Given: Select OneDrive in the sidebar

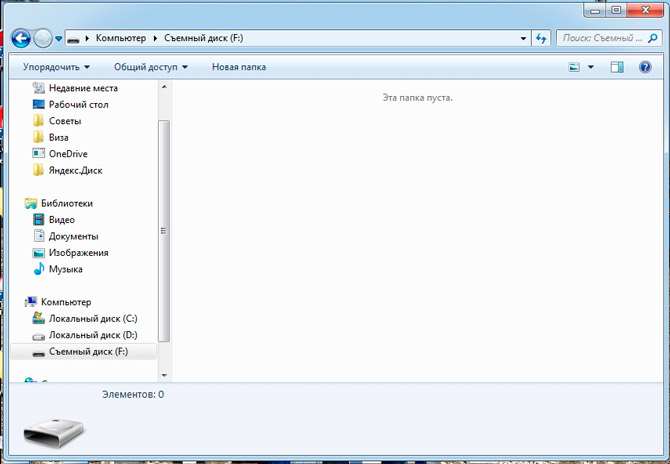Looking at the screenshot, I should coord(68,154).
